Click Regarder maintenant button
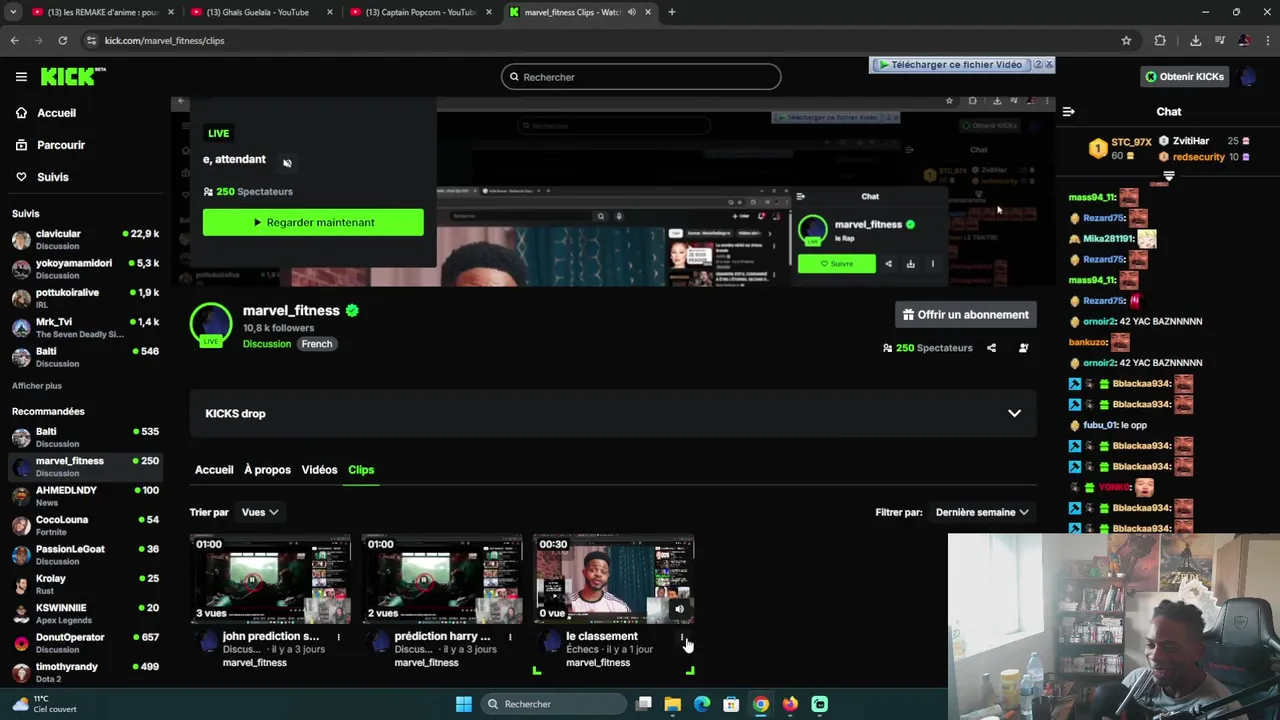Screen dimensions: 1280x720 (313, 222)
